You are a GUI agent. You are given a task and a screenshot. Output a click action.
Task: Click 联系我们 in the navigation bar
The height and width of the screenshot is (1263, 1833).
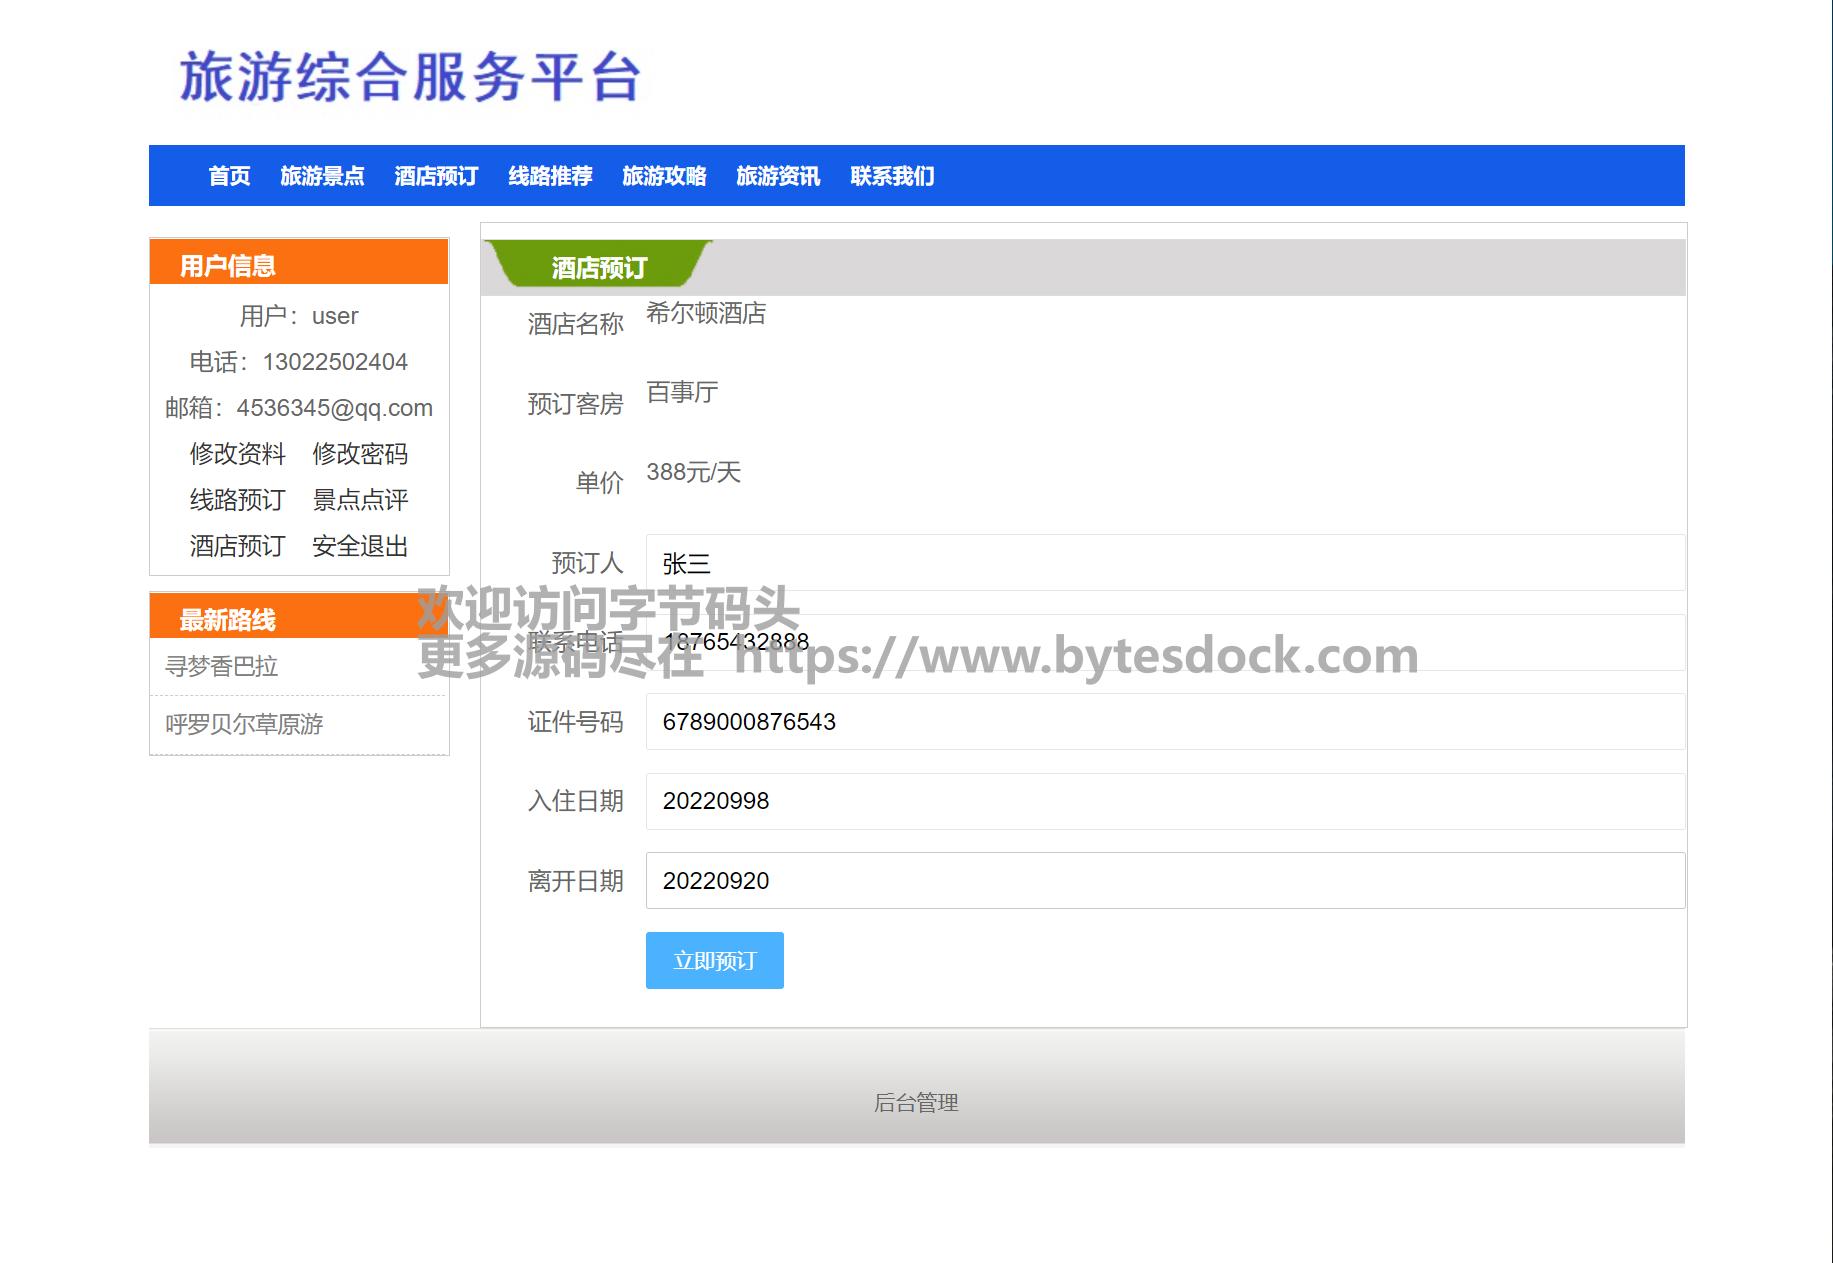pyautogui.click(x=892, y=176)
